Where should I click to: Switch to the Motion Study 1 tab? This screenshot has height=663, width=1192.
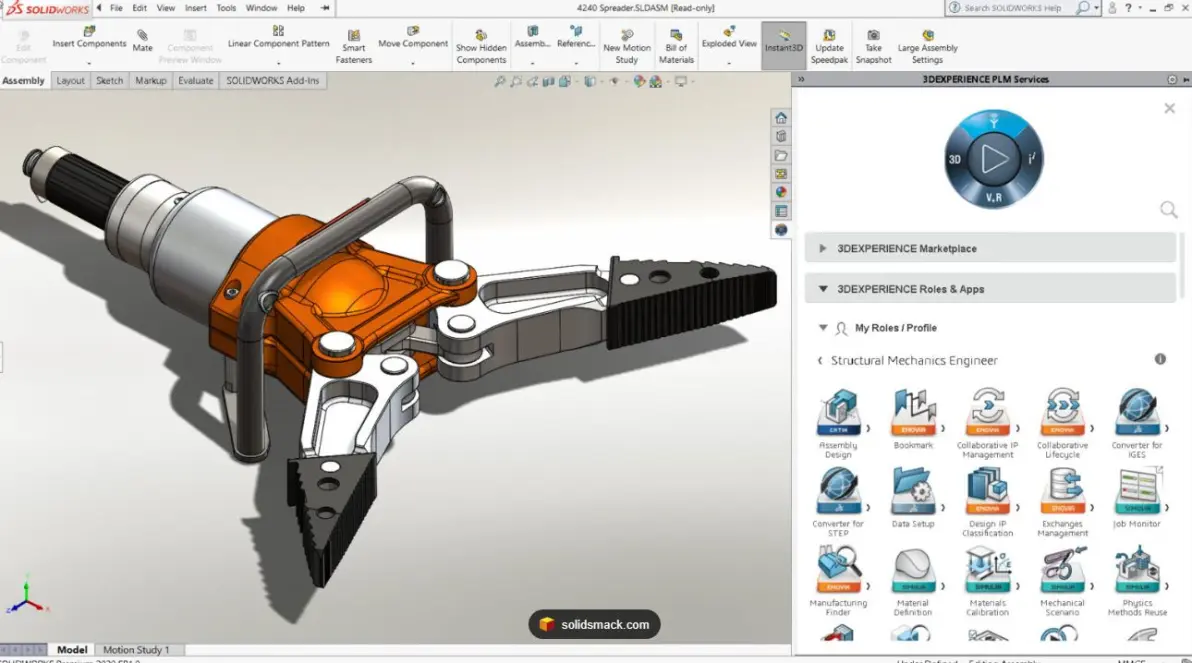pyautogui.click(x=136, y=650)
